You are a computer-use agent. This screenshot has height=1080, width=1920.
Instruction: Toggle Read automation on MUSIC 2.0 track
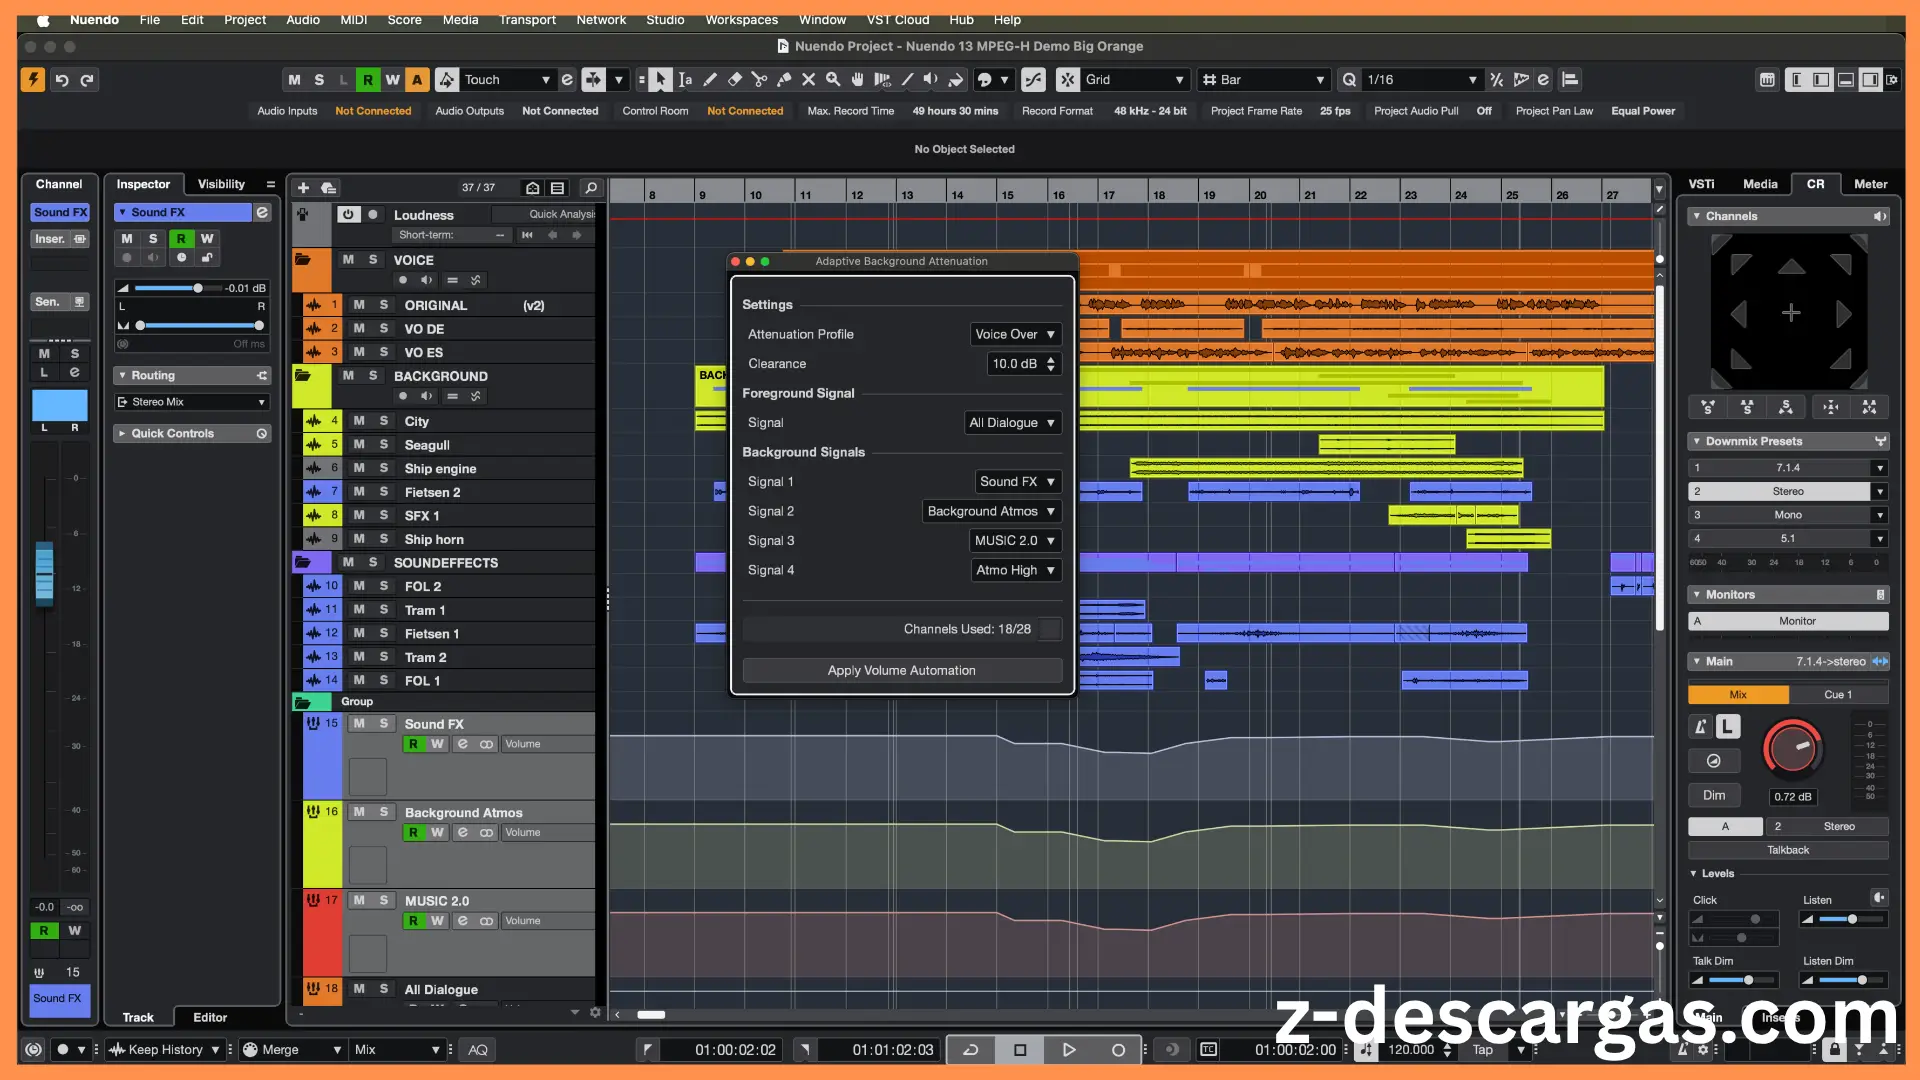pyautogui.click(x=413, y=921)
